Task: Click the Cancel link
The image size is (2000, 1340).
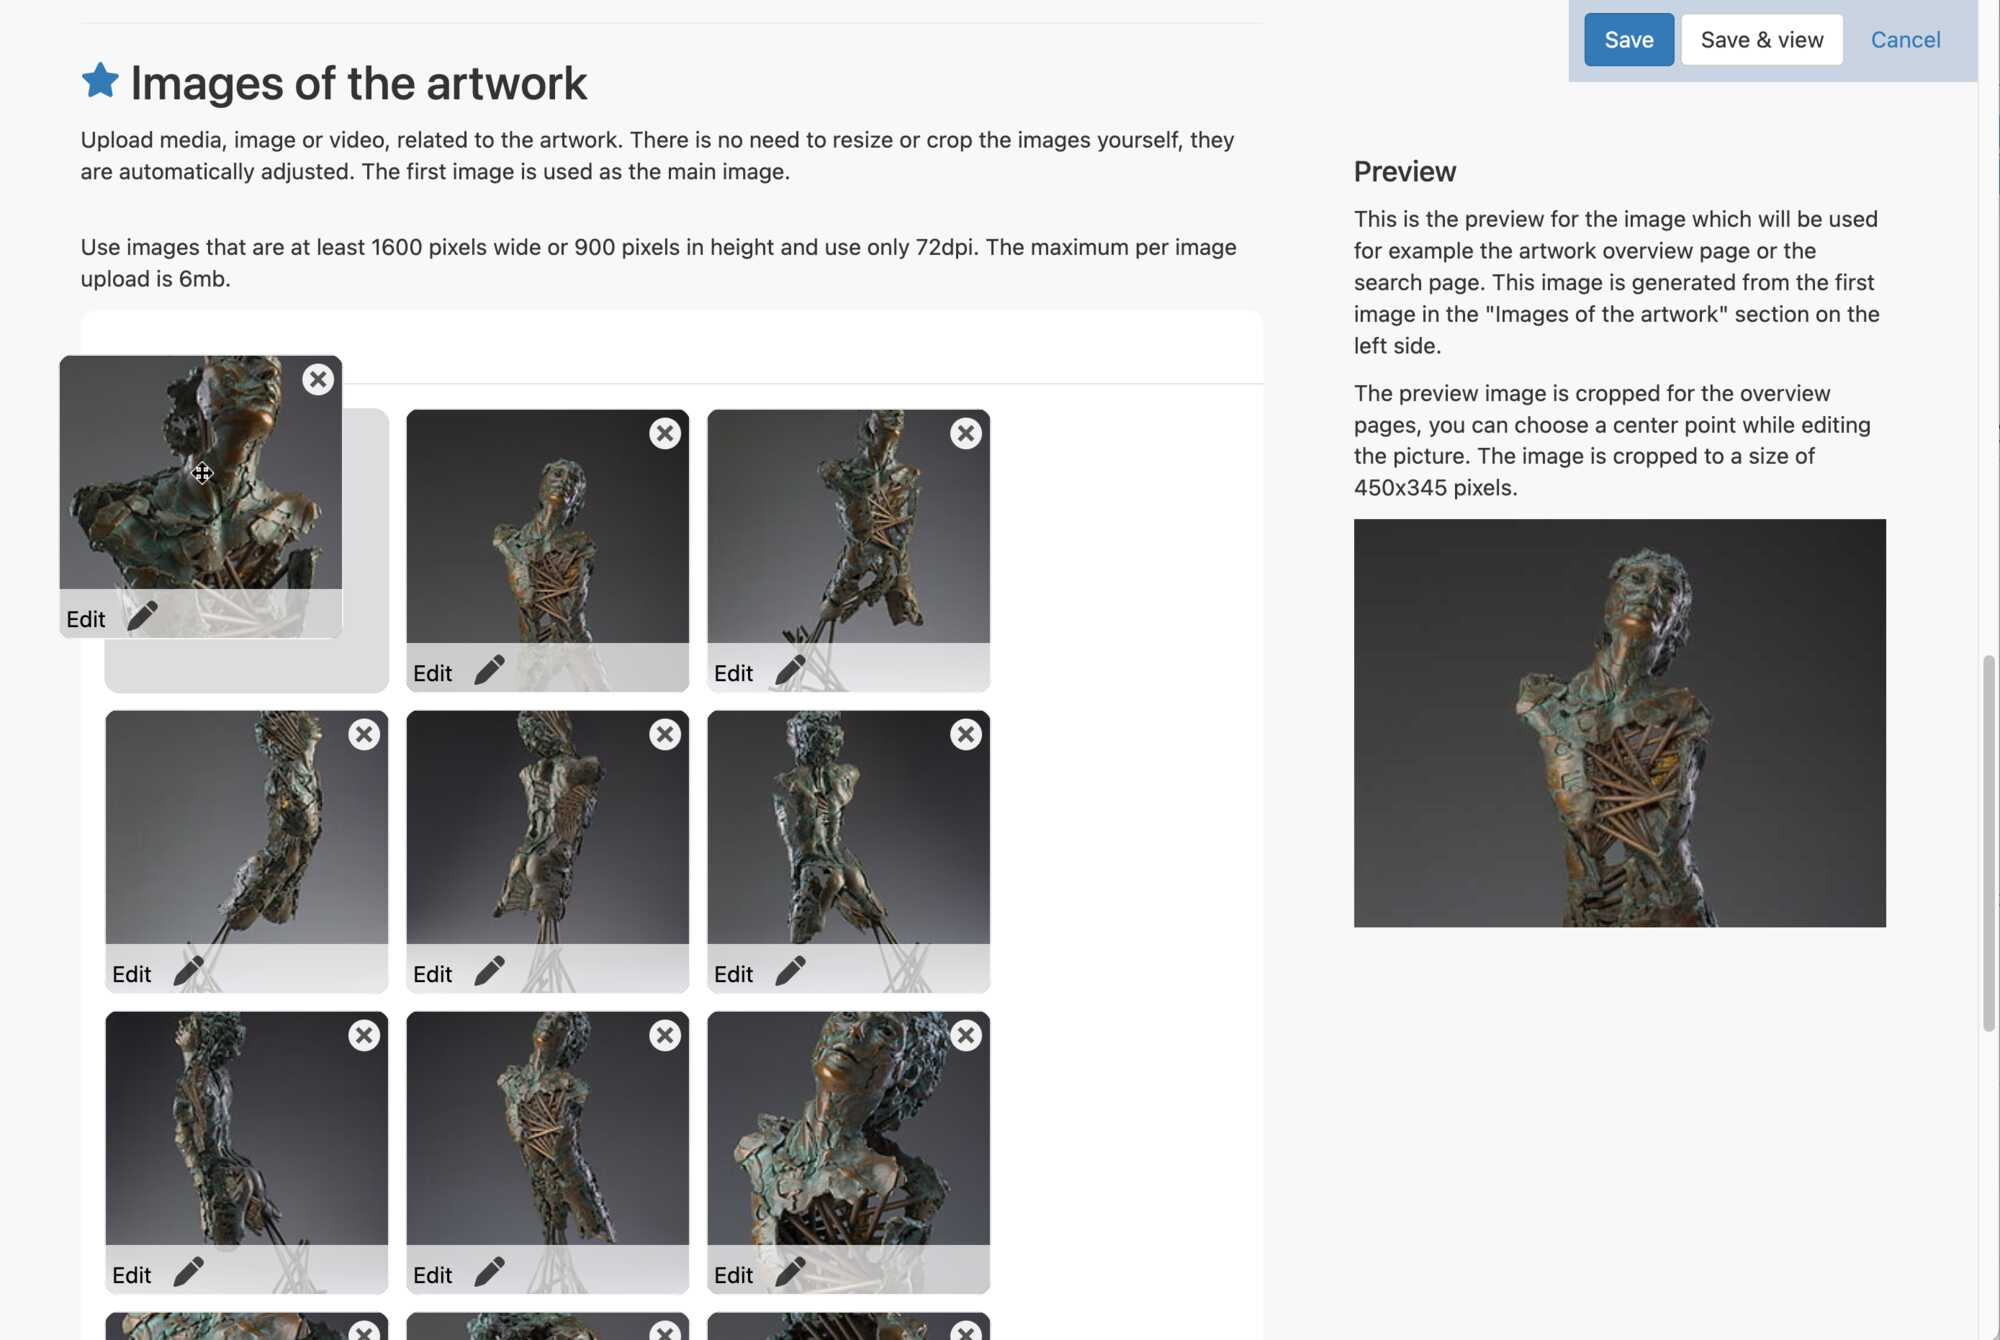Action: pos(1905,40)
